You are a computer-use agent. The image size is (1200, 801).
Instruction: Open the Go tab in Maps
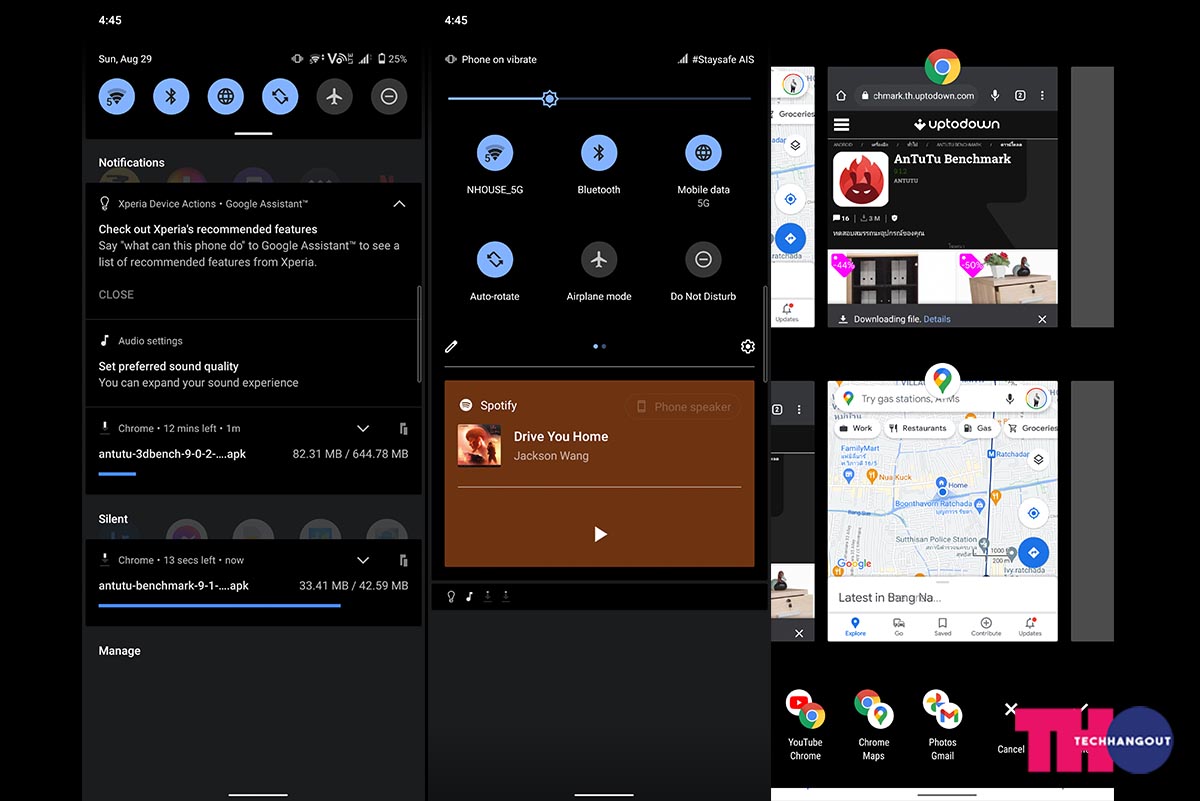tap(899, 627)
